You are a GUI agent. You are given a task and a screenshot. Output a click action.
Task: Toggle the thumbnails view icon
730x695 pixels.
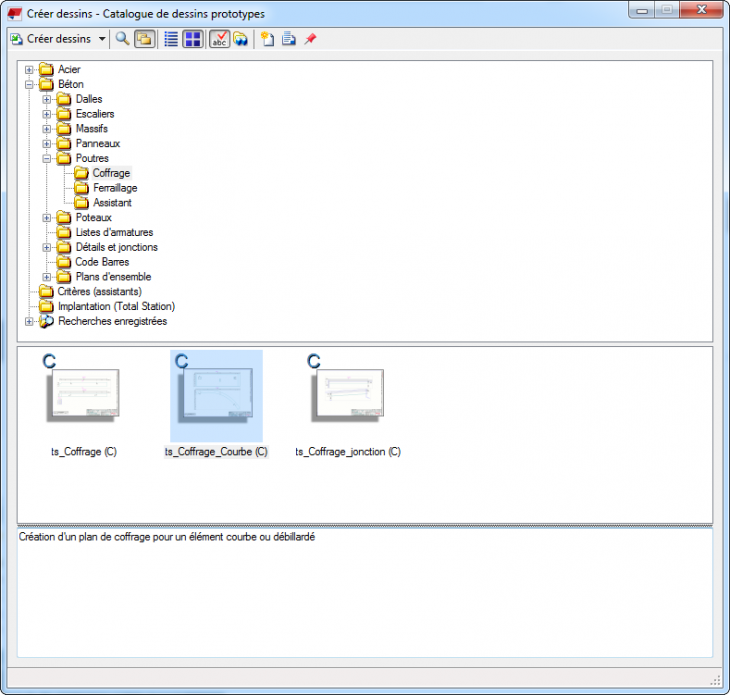(x=192, y=39)
